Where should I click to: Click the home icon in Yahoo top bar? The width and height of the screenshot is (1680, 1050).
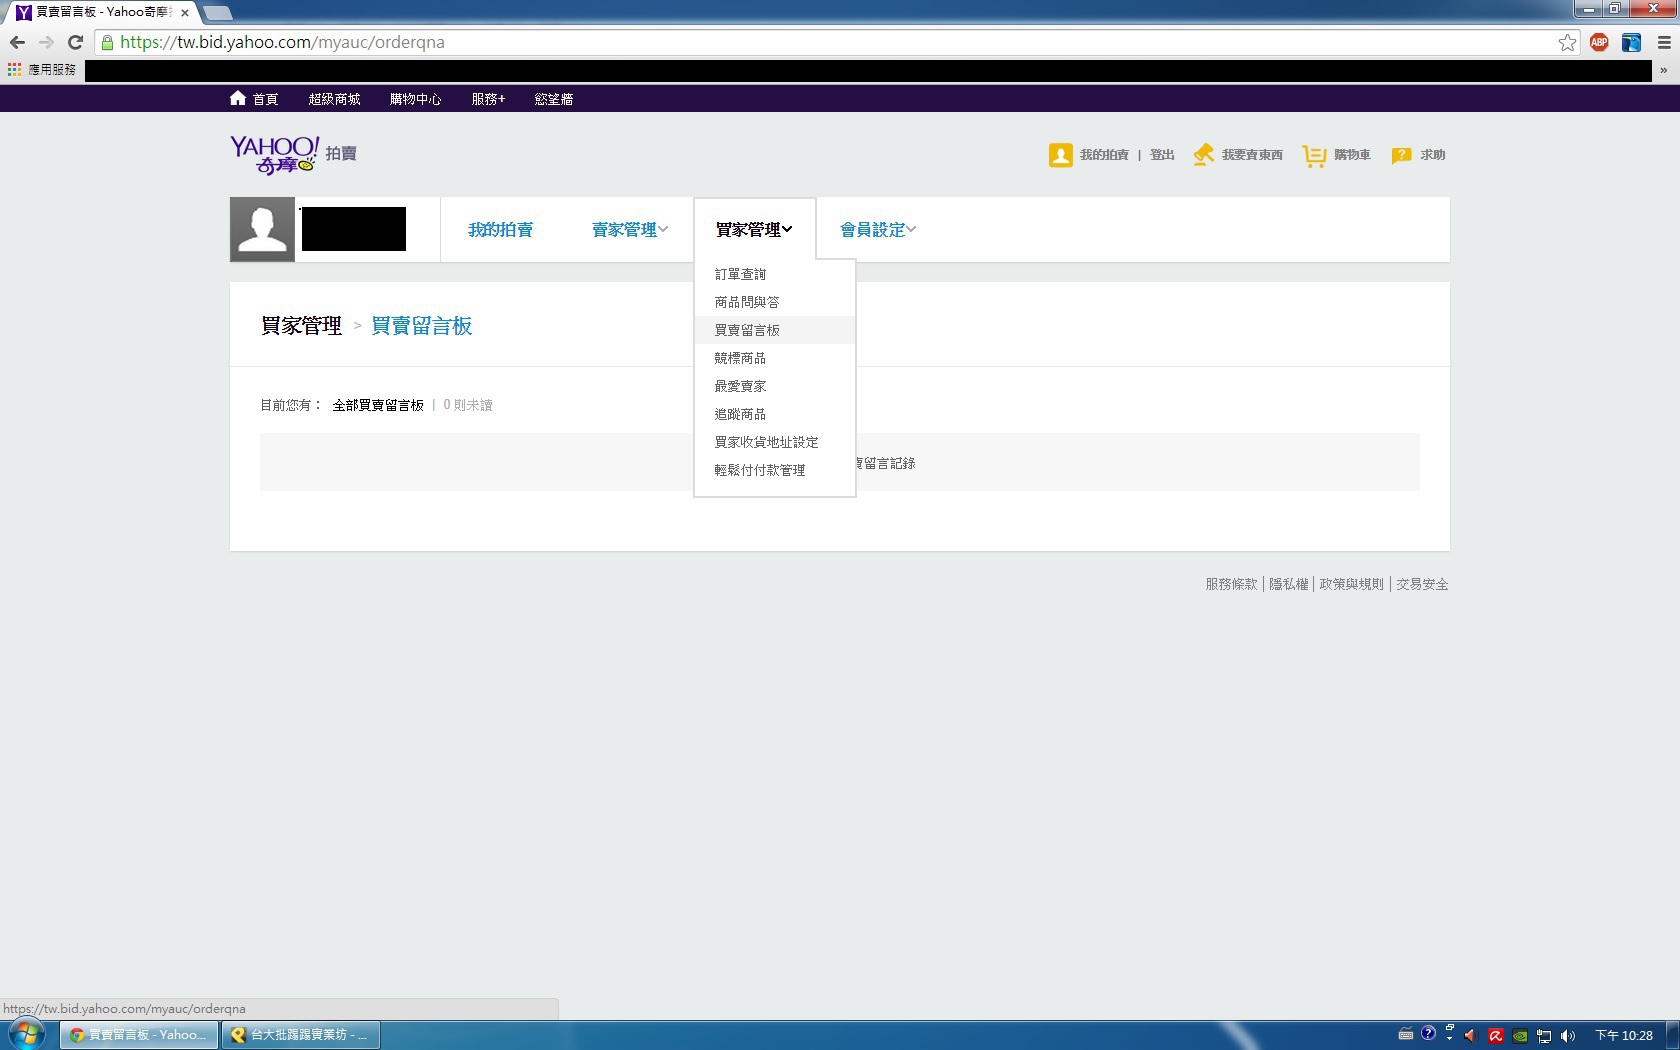tap(238, 98)
